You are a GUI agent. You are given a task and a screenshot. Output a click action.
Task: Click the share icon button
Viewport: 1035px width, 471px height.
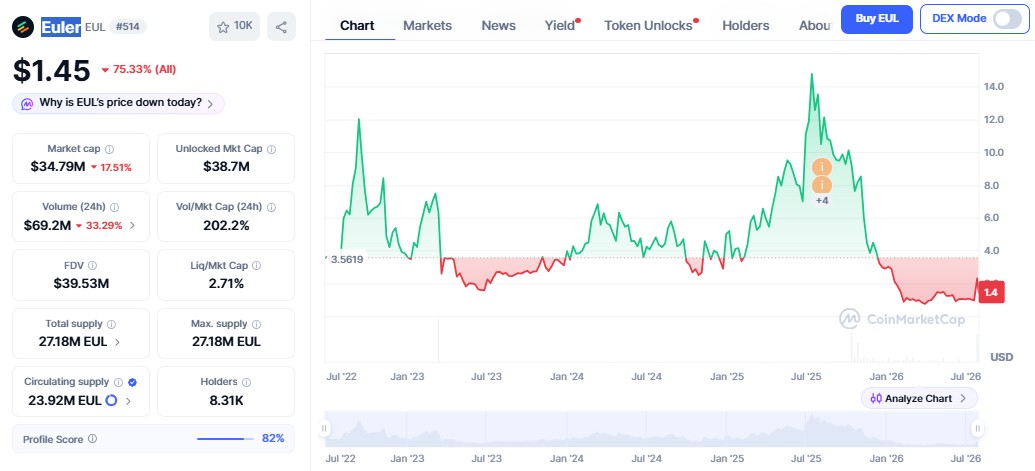pos(281,26)
